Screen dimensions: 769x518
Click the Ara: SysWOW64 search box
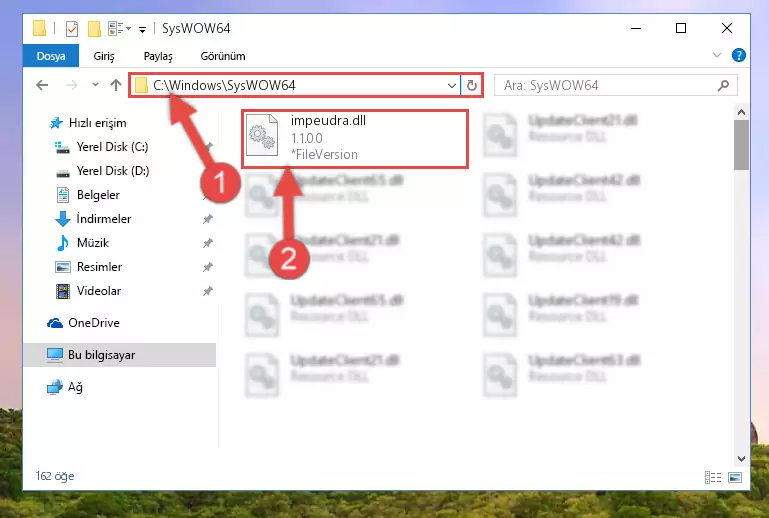615,86
